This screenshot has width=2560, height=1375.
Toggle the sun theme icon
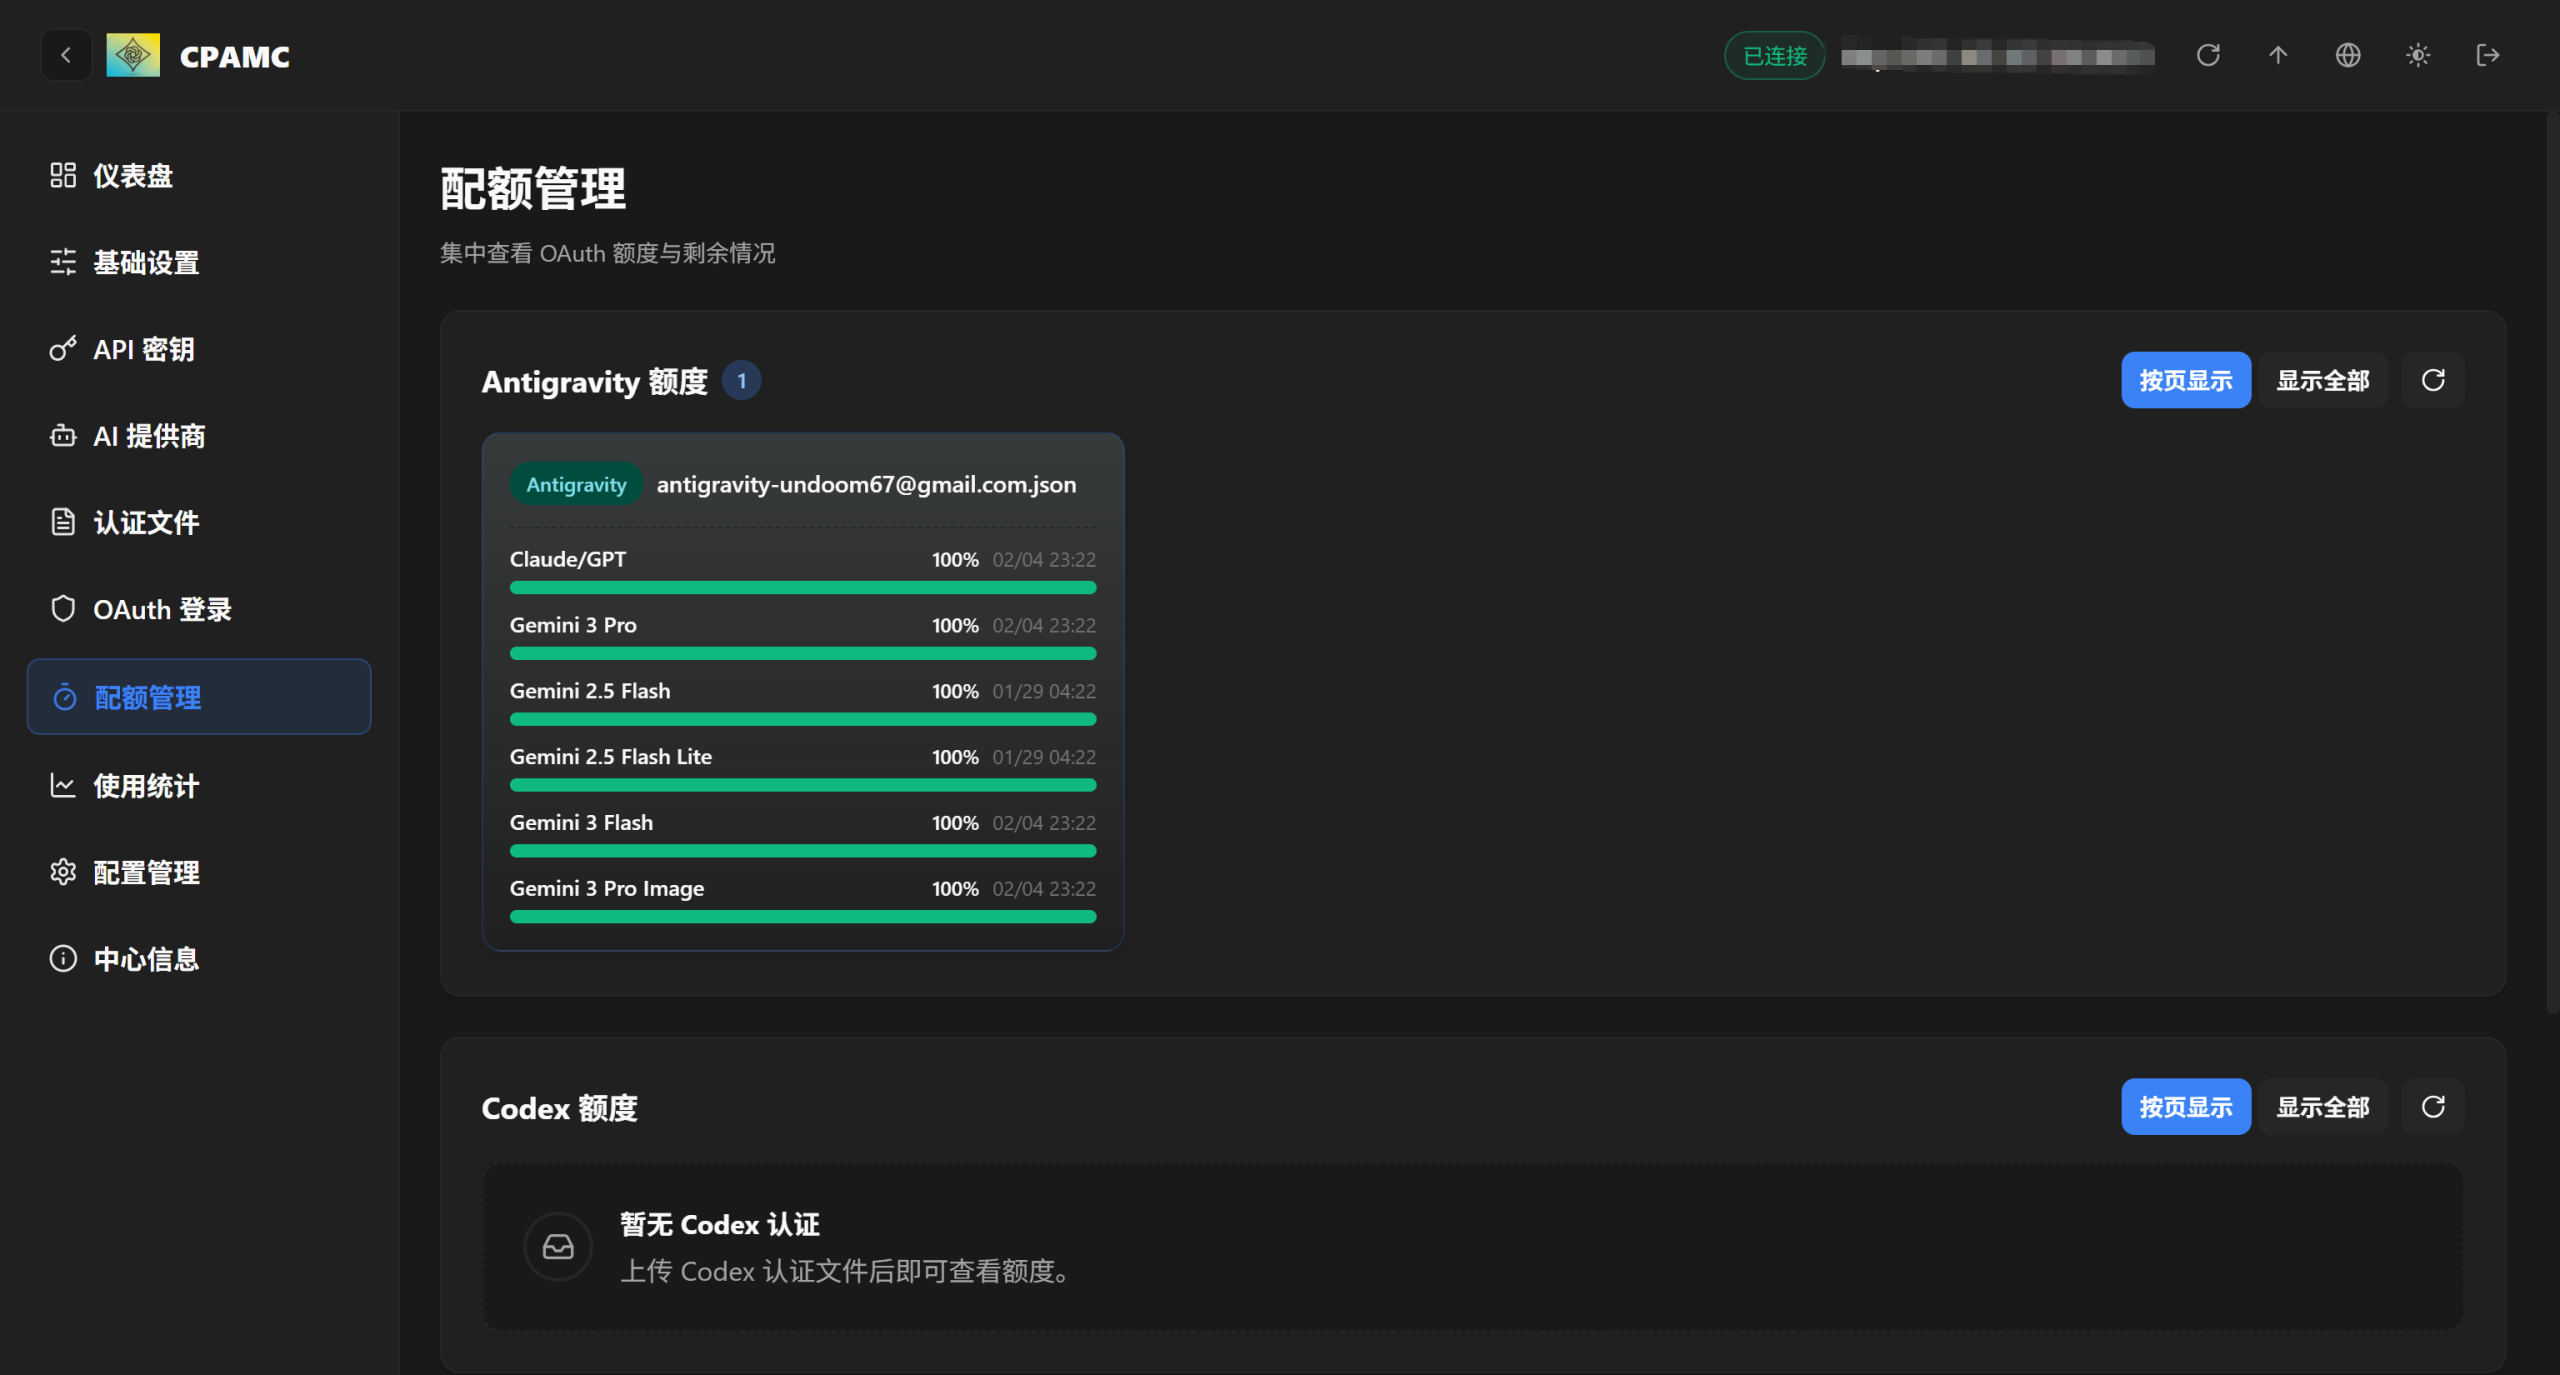click(x=2418, y=55)
